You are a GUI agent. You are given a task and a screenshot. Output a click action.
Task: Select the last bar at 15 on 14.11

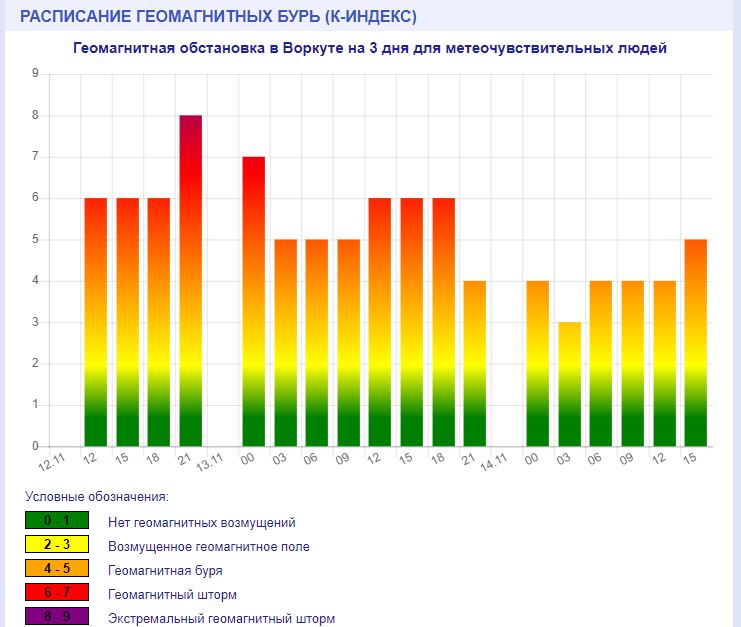pos(696,343)
